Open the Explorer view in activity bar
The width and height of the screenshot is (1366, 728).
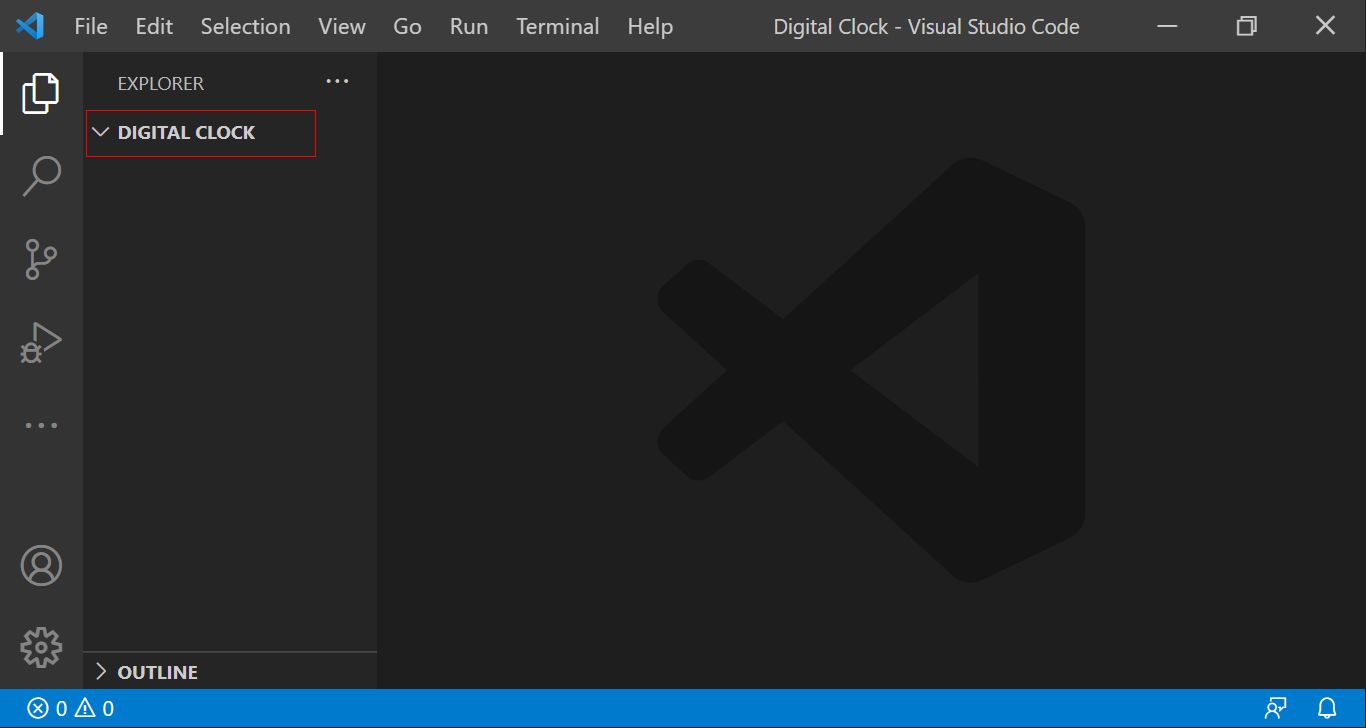pyautogui.click(x=41, y=93)
